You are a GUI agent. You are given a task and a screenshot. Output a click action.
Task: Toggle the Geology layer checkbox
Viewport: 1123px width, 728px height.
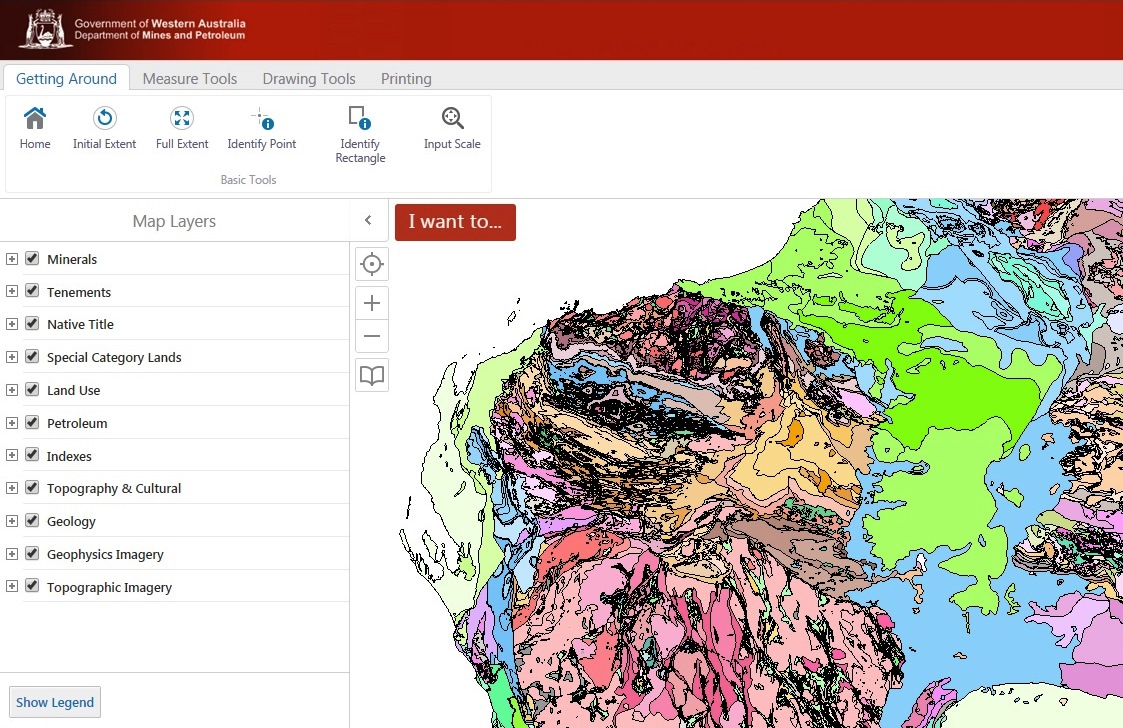[32, 521]
